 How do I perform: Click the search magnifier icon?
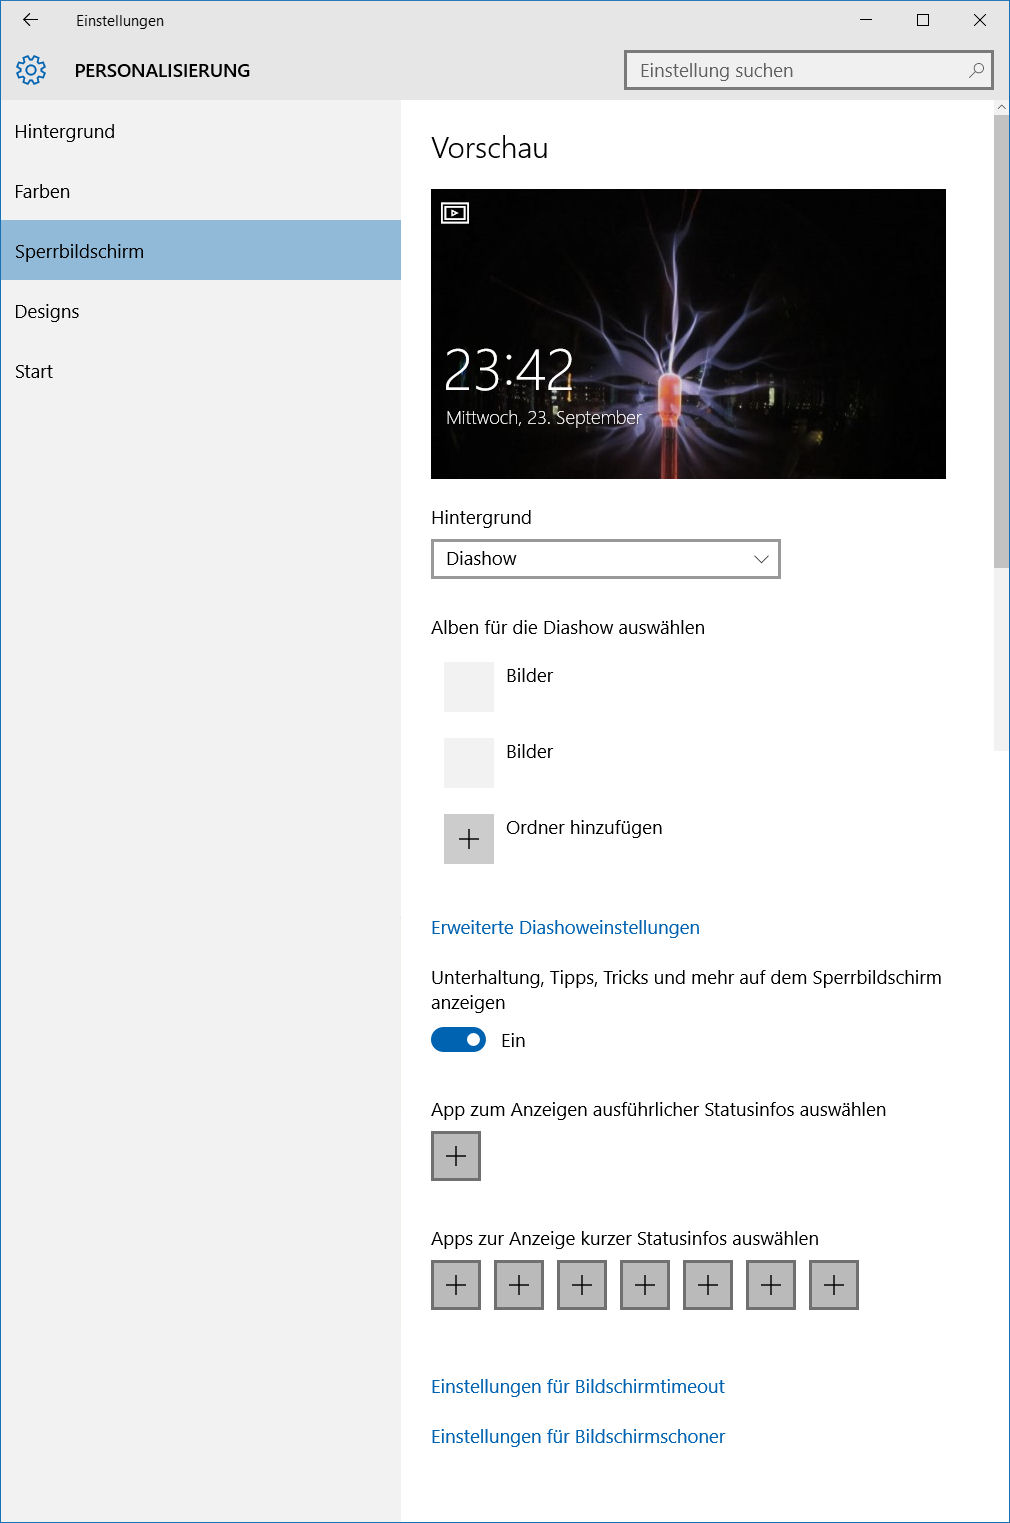click(x=976, y=70)
